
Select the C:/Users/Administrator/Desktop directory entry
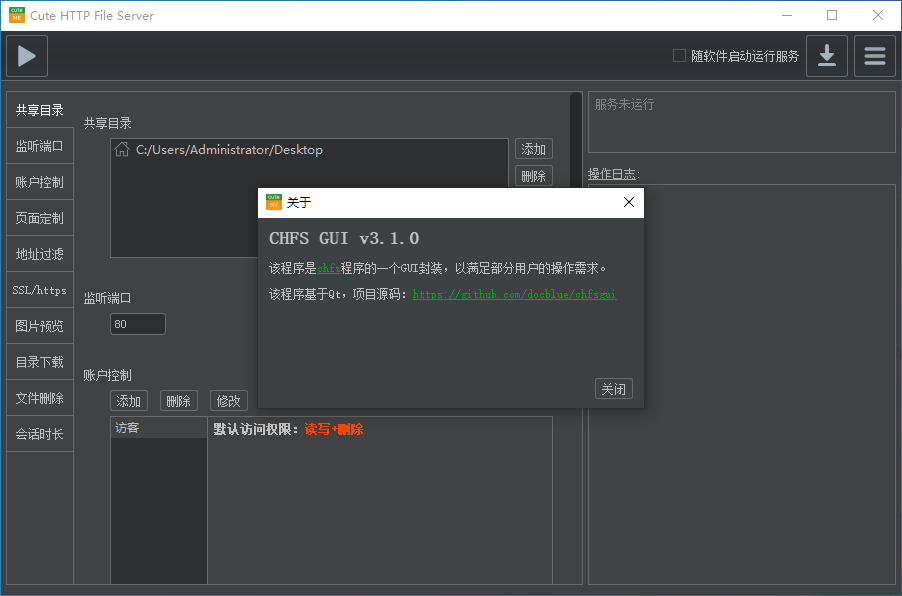tap(309, 150)
